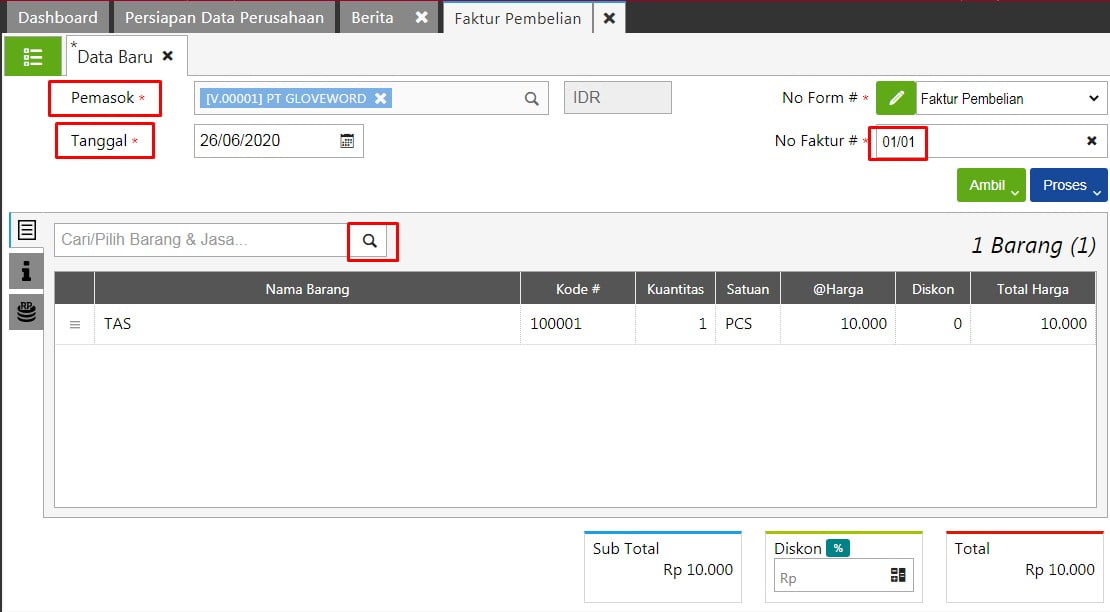Image resolution: width=1110 pixels, height=612 pixels.
Task: Select the discount 0 cell
Action: [x=932, y=324]
